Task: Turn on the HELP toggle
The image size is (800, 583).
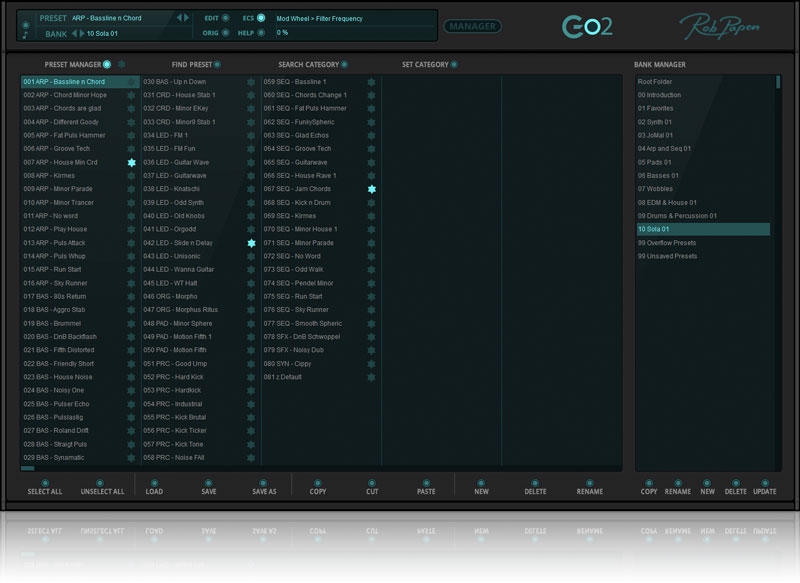Action: point(261,33)
